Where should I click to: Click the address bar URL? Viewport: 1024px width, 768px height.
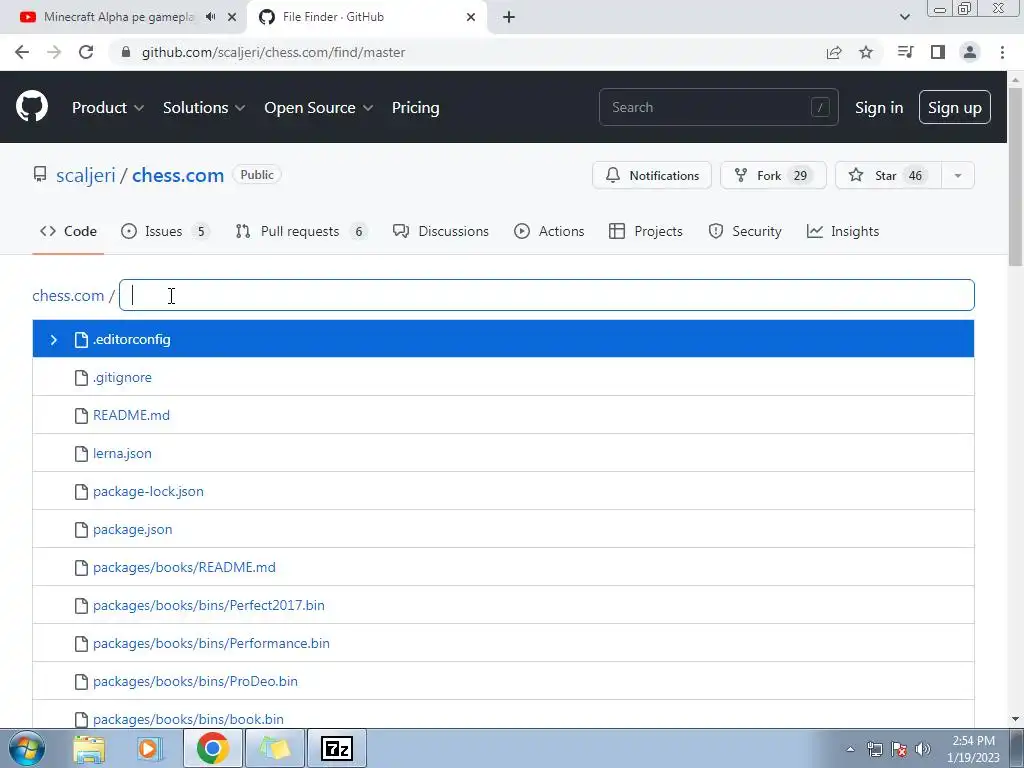tap(273, 52)
